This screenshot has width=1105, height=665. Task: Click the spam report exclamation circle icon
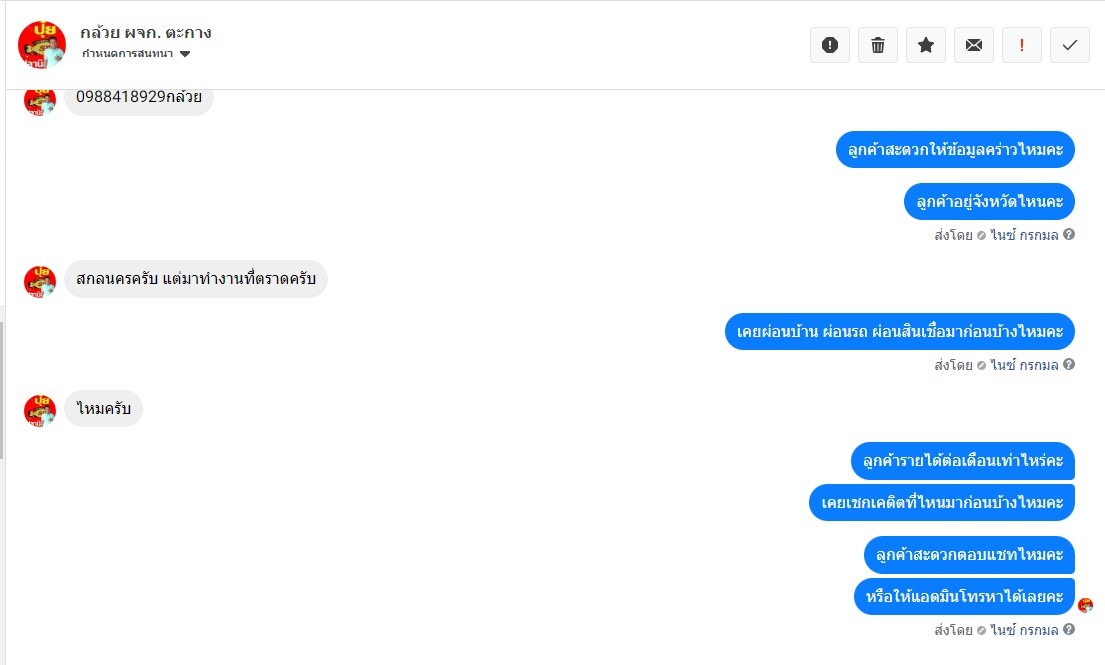[830, 45]
